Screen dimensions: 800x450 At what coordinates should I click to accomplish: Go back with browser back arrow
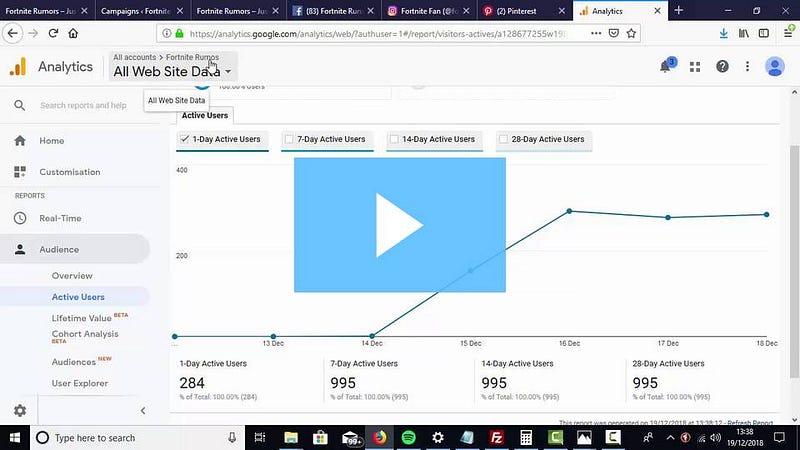(x=12, y=33)
